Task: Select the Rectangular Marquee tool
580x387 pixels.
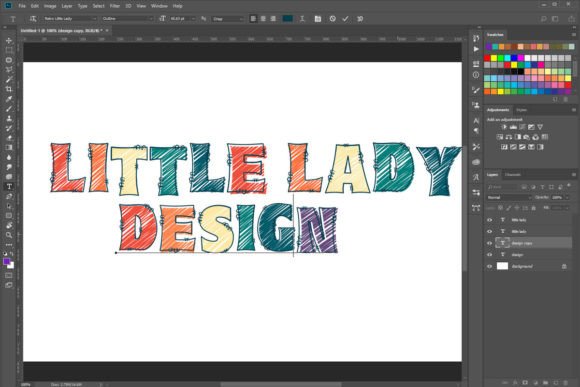Action: (x=9, y=50)
